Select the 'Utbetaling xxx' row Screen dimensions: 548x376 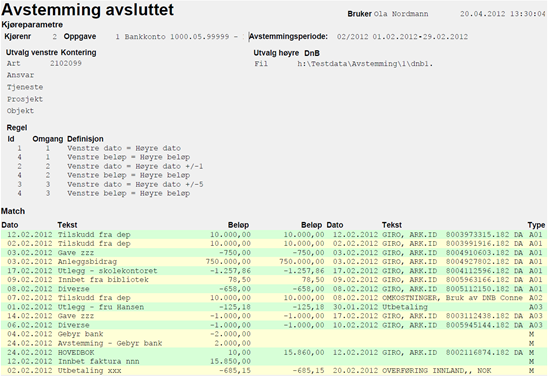(274, 370)
